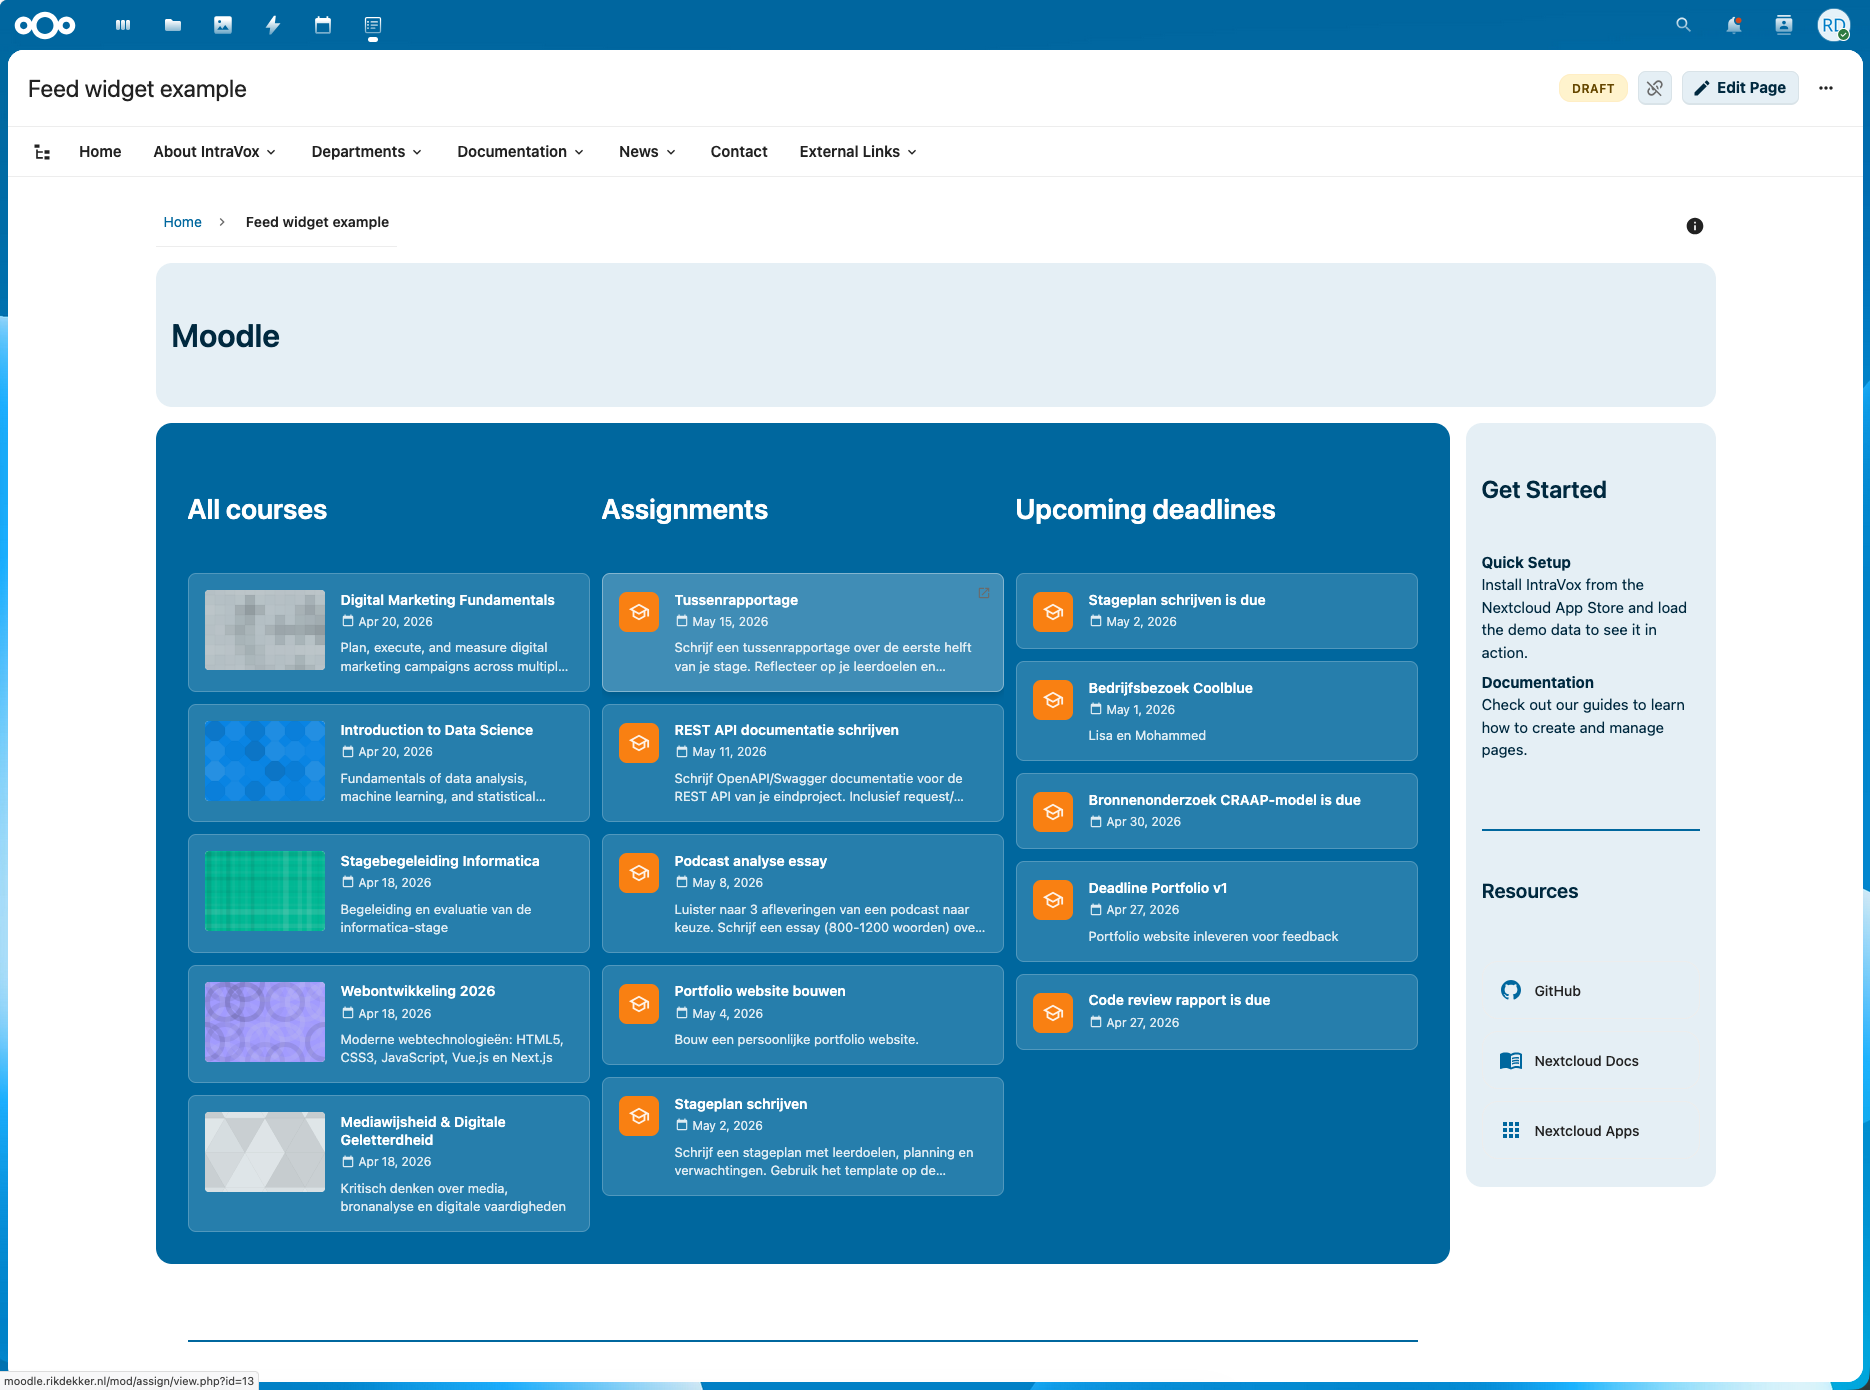The height and width of the screenshot is (1390, 1870).
Task: Click the DRAFT status badge
Action: (x=1593, y=88)
